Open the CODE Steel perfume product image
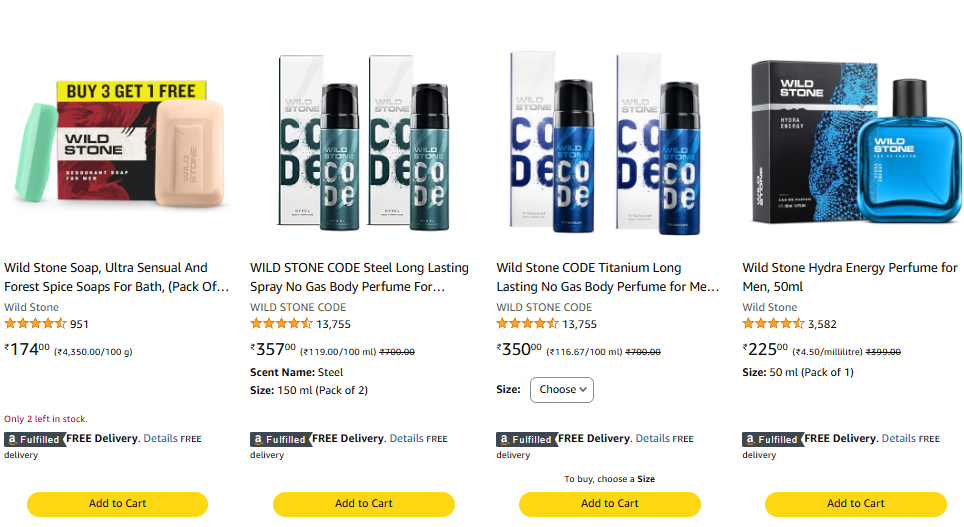The image size is (964, 527). (x=364, y=145)
